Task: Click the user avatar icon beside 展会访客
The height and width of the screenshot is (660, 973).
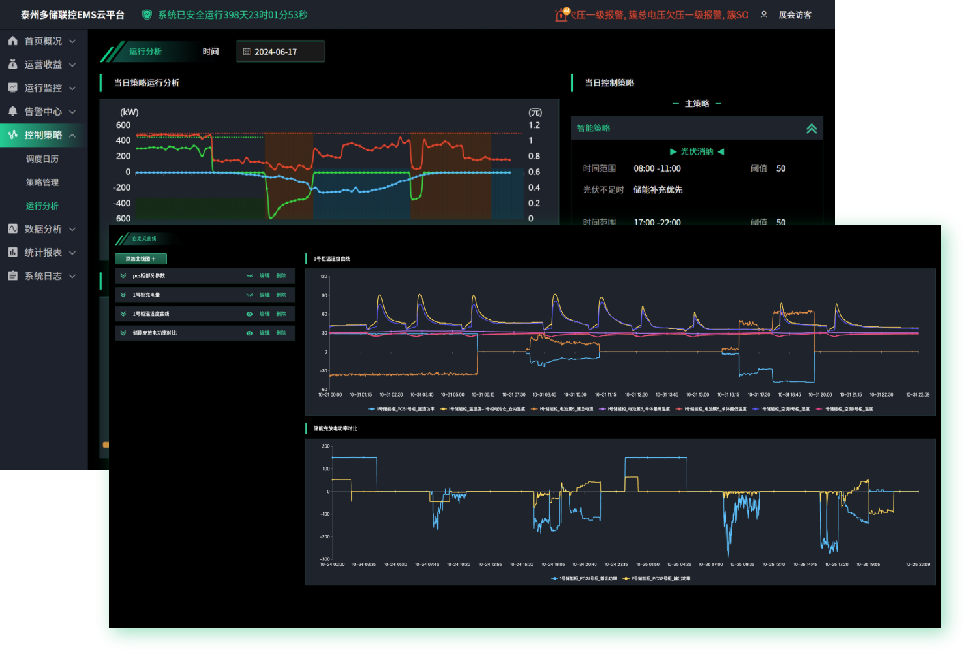Action: point(764,15)
